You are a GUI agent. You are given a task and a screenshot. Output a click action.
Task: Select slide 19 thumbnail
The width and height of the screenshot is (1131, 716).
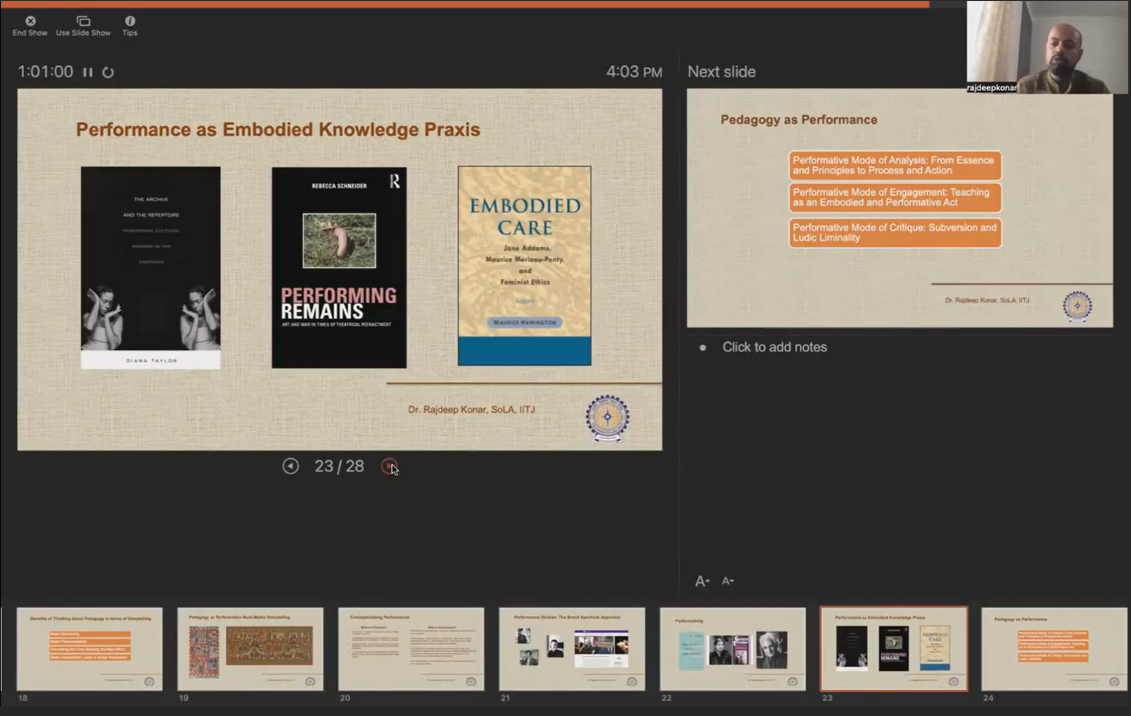(x=250, y=649)
